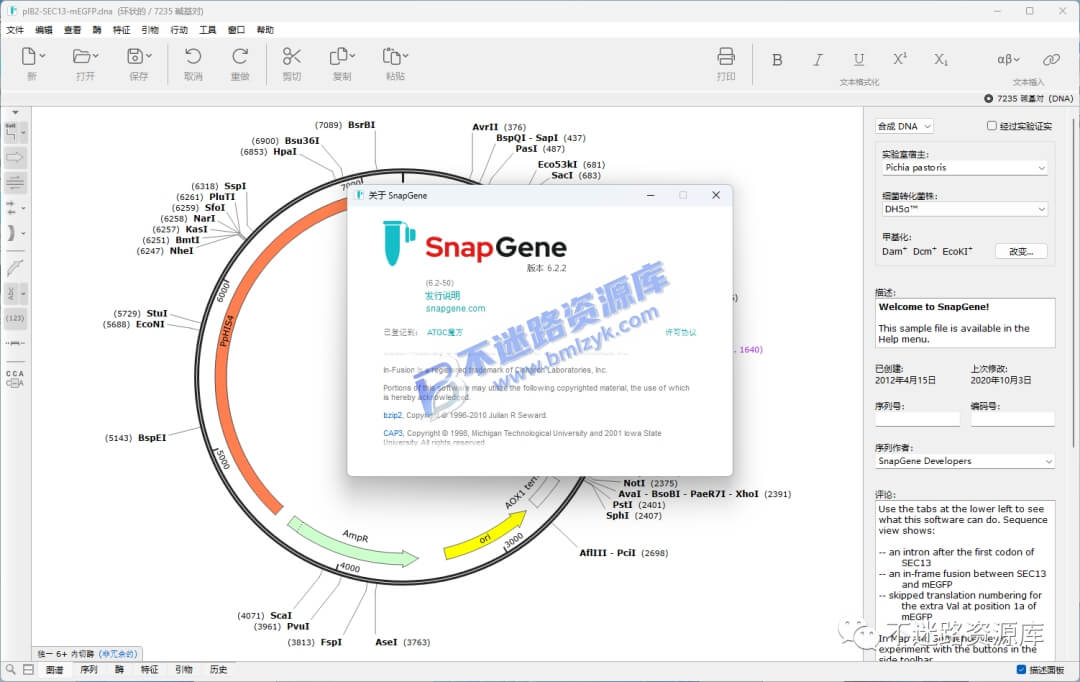The height and width of the screenshot is (682, 1080).
Task: Open the 合成 DNA dropdown
Action: [x=904, y=126]
